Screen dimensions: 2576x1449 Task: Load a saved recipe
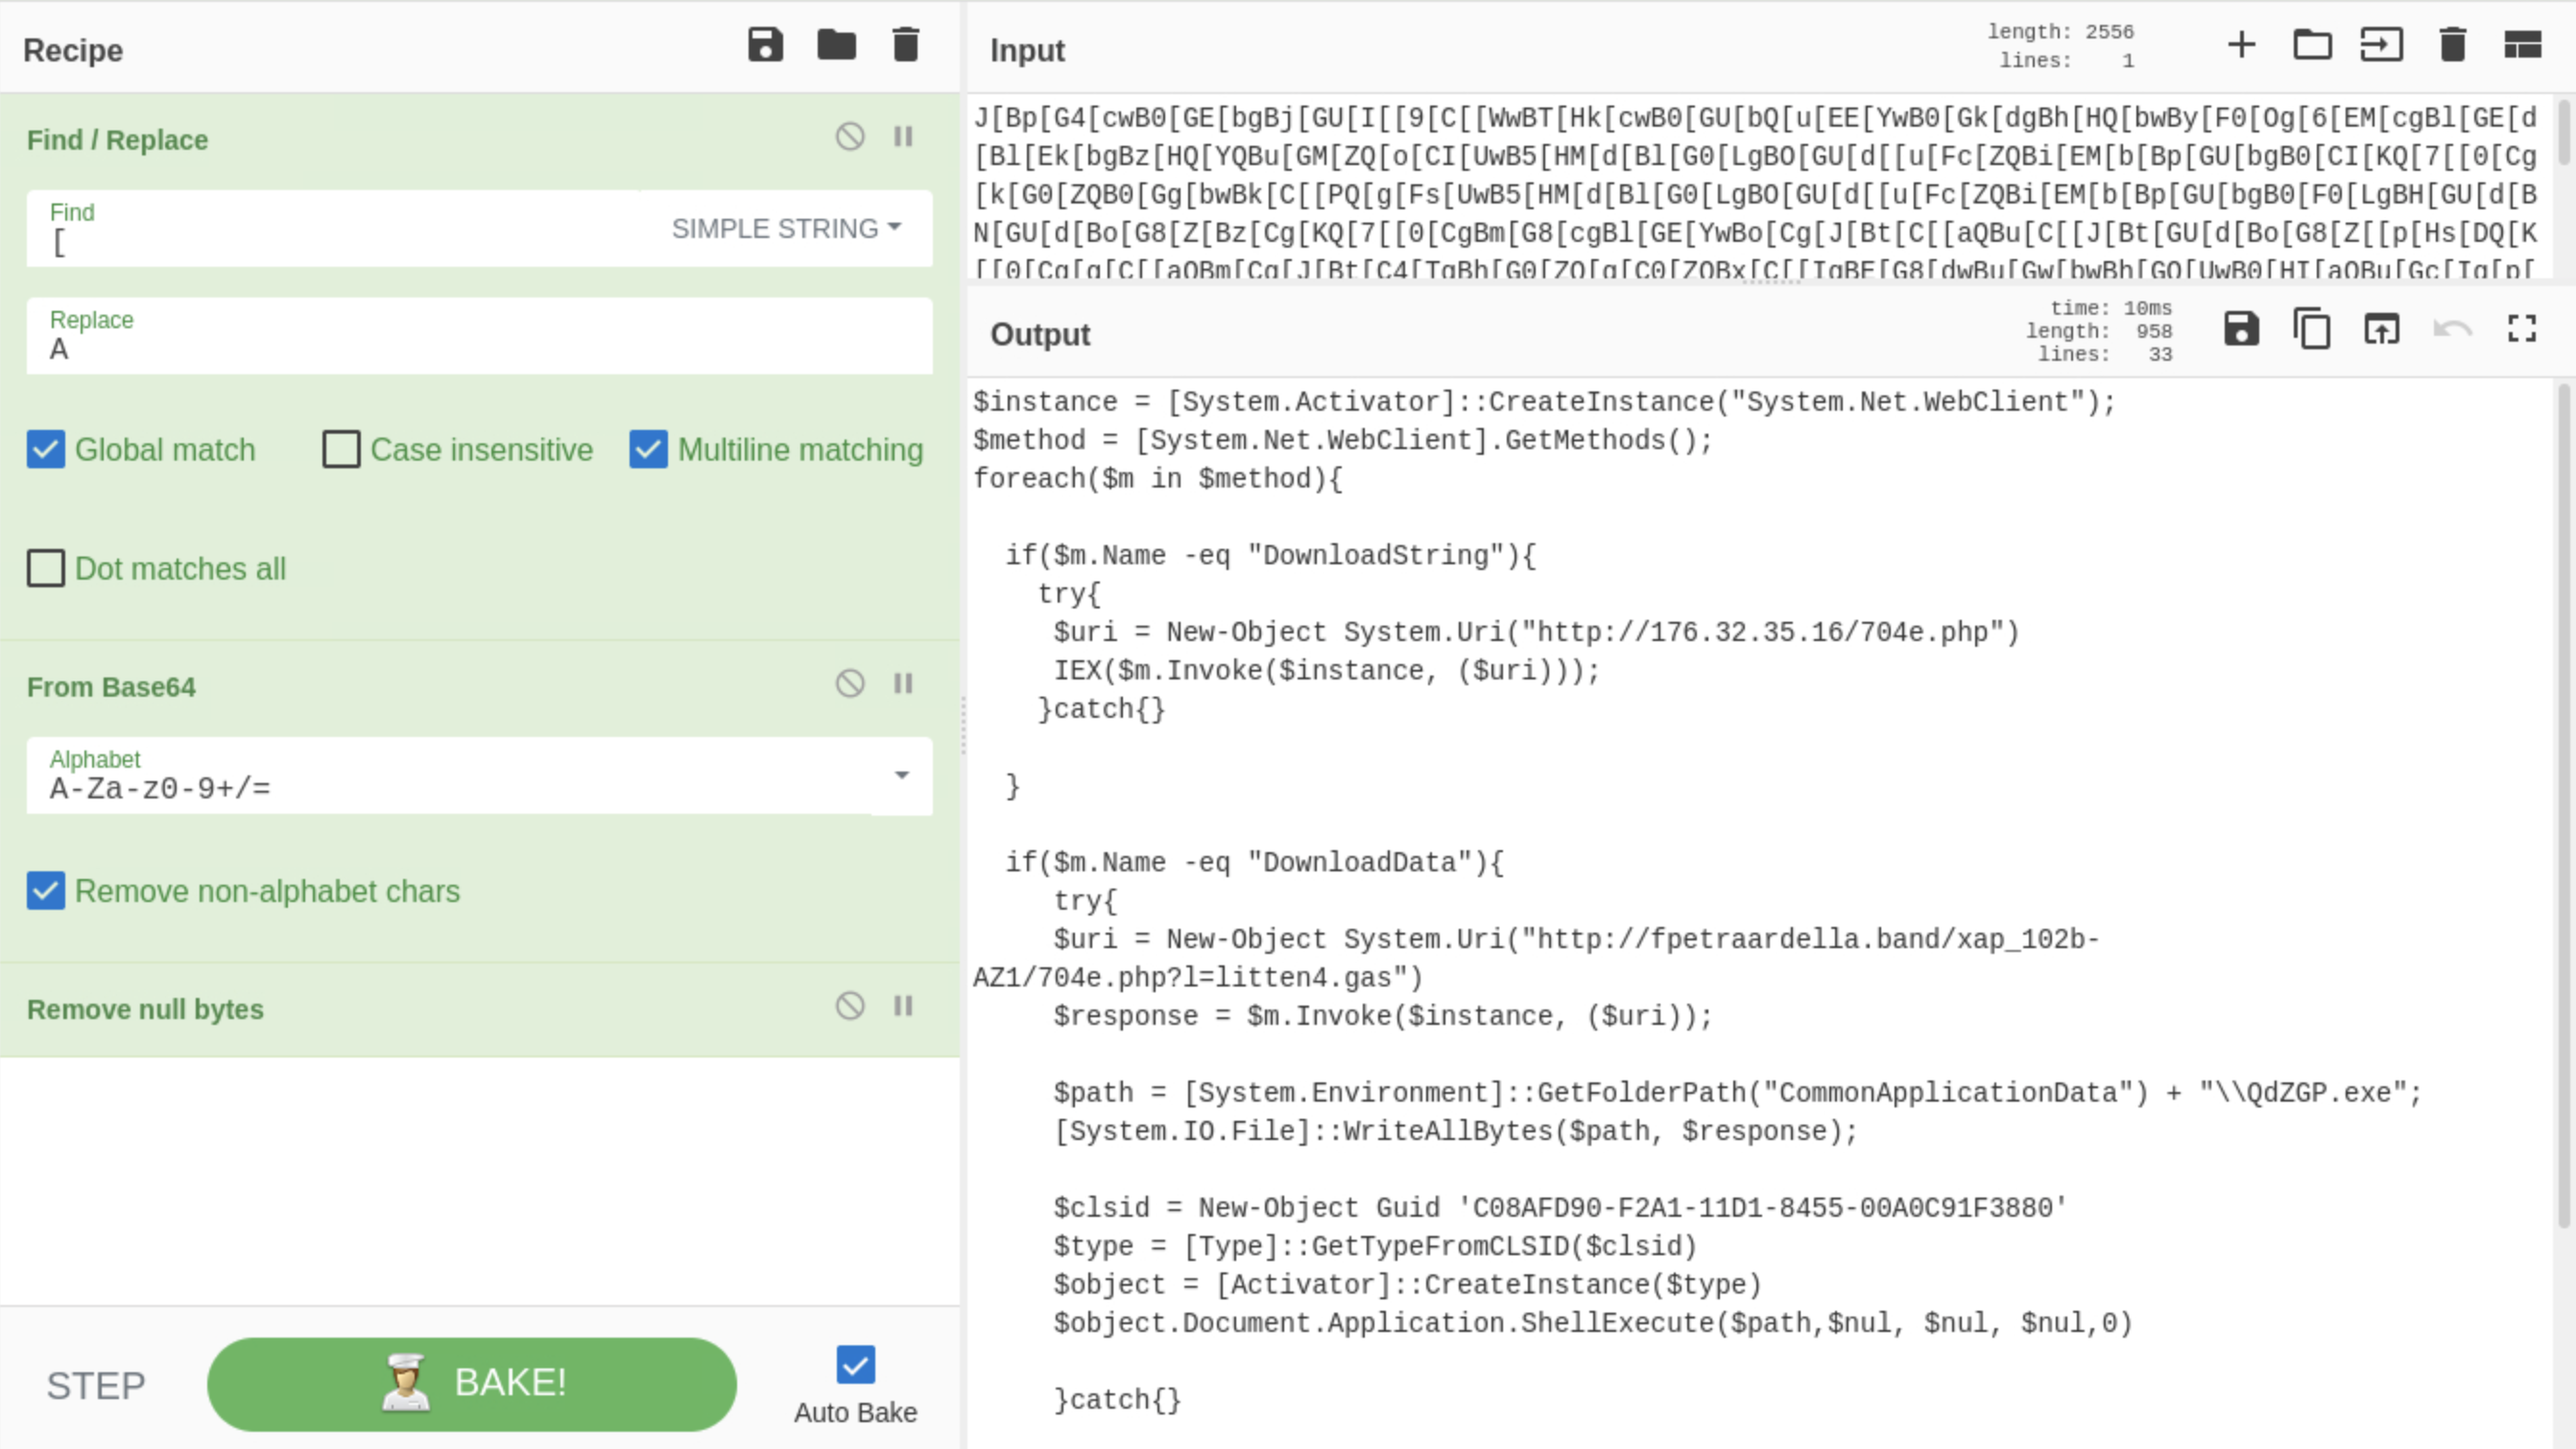837,45
